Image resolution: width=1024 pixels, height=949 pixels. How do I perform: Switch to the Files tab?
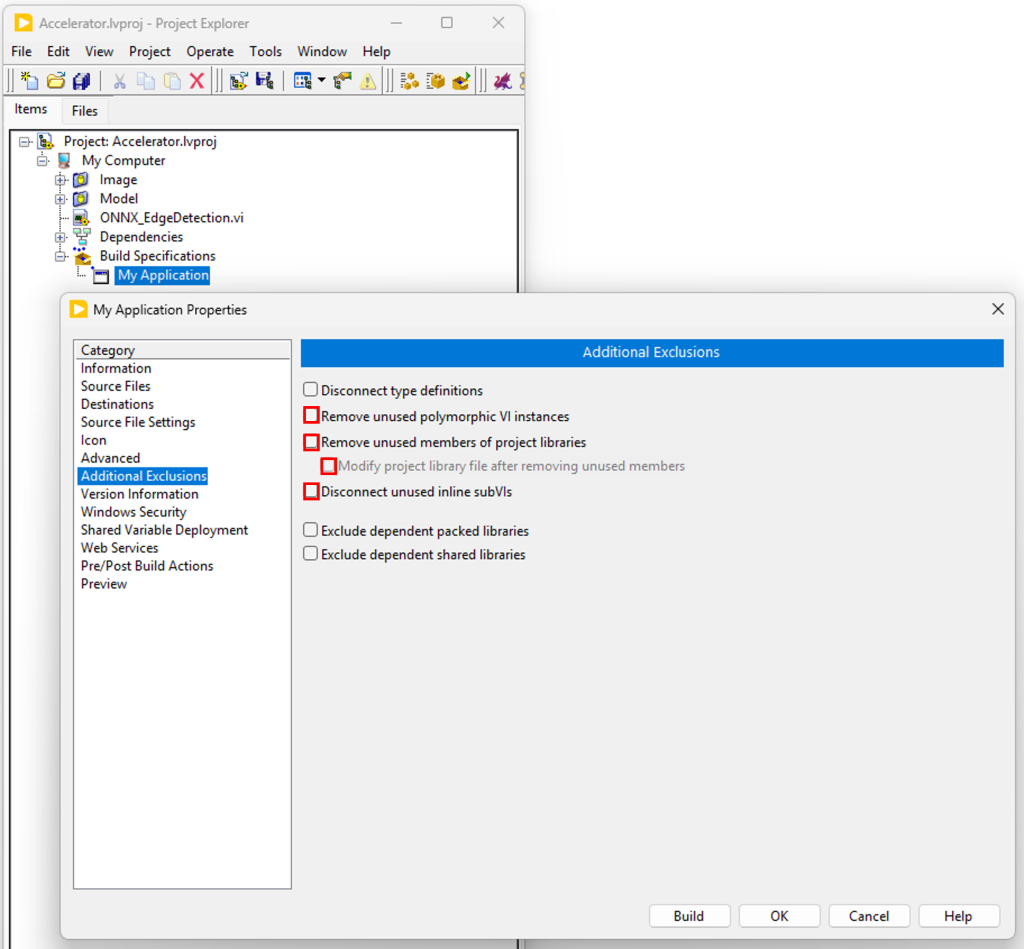85,111
